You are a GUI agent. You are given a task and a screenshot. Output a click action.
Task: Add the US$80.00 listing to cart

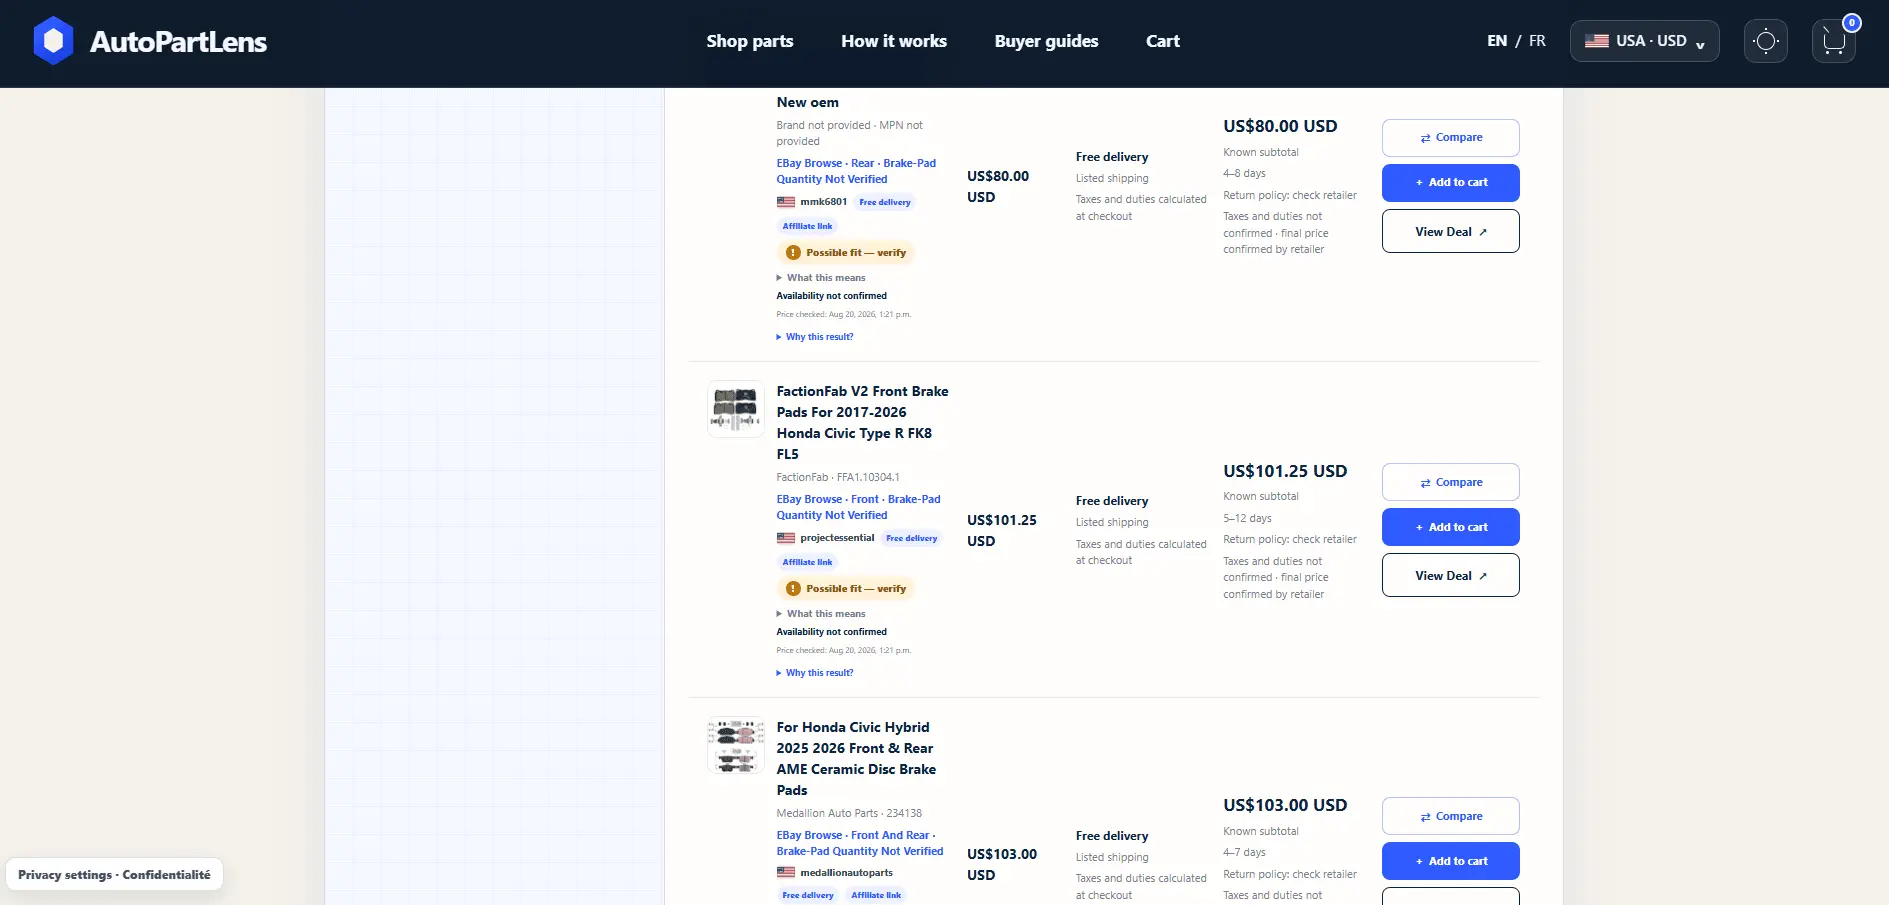click(x=1450, y=183)
